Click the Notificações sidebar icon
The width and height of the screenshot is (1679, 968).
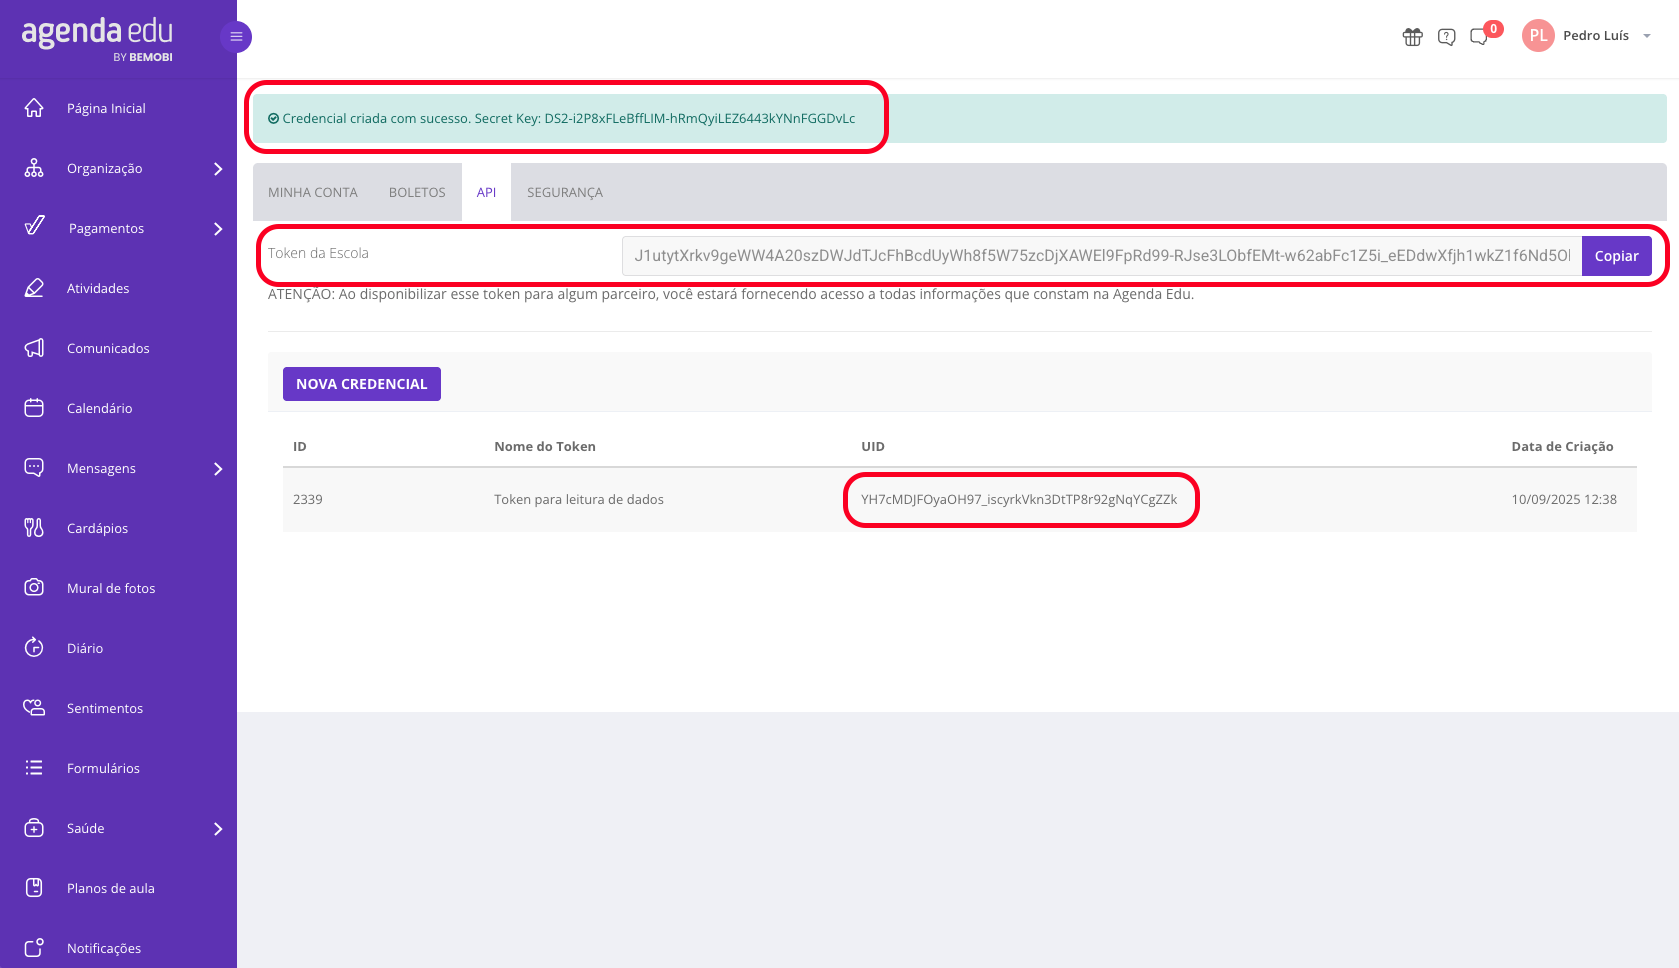click(x=34, y=948)
